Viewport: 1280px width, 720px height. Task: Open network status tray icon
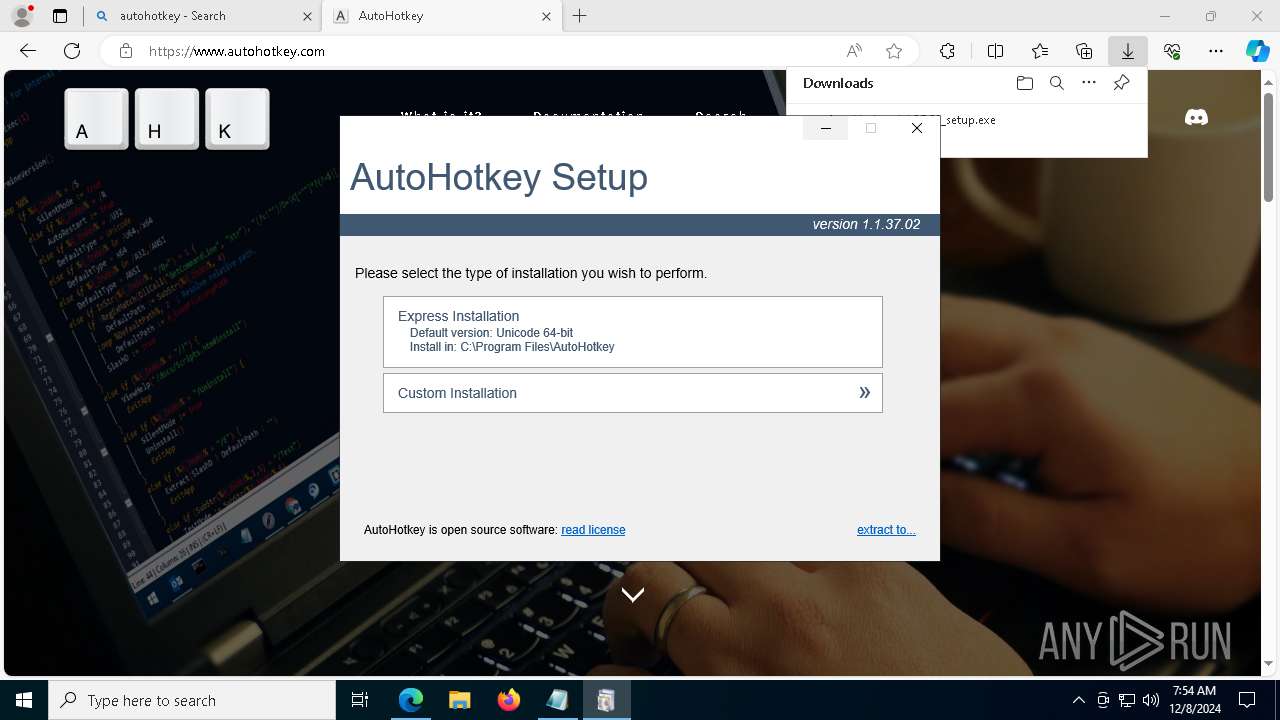(x=1127, y=700)
